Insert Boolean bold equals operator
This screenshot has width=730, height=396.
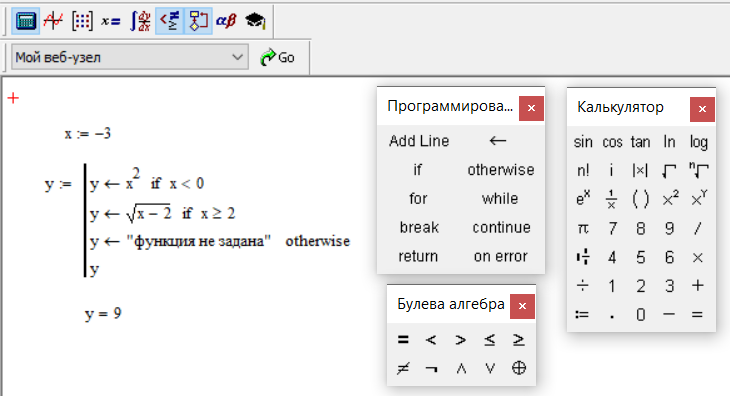coord(403,340)
